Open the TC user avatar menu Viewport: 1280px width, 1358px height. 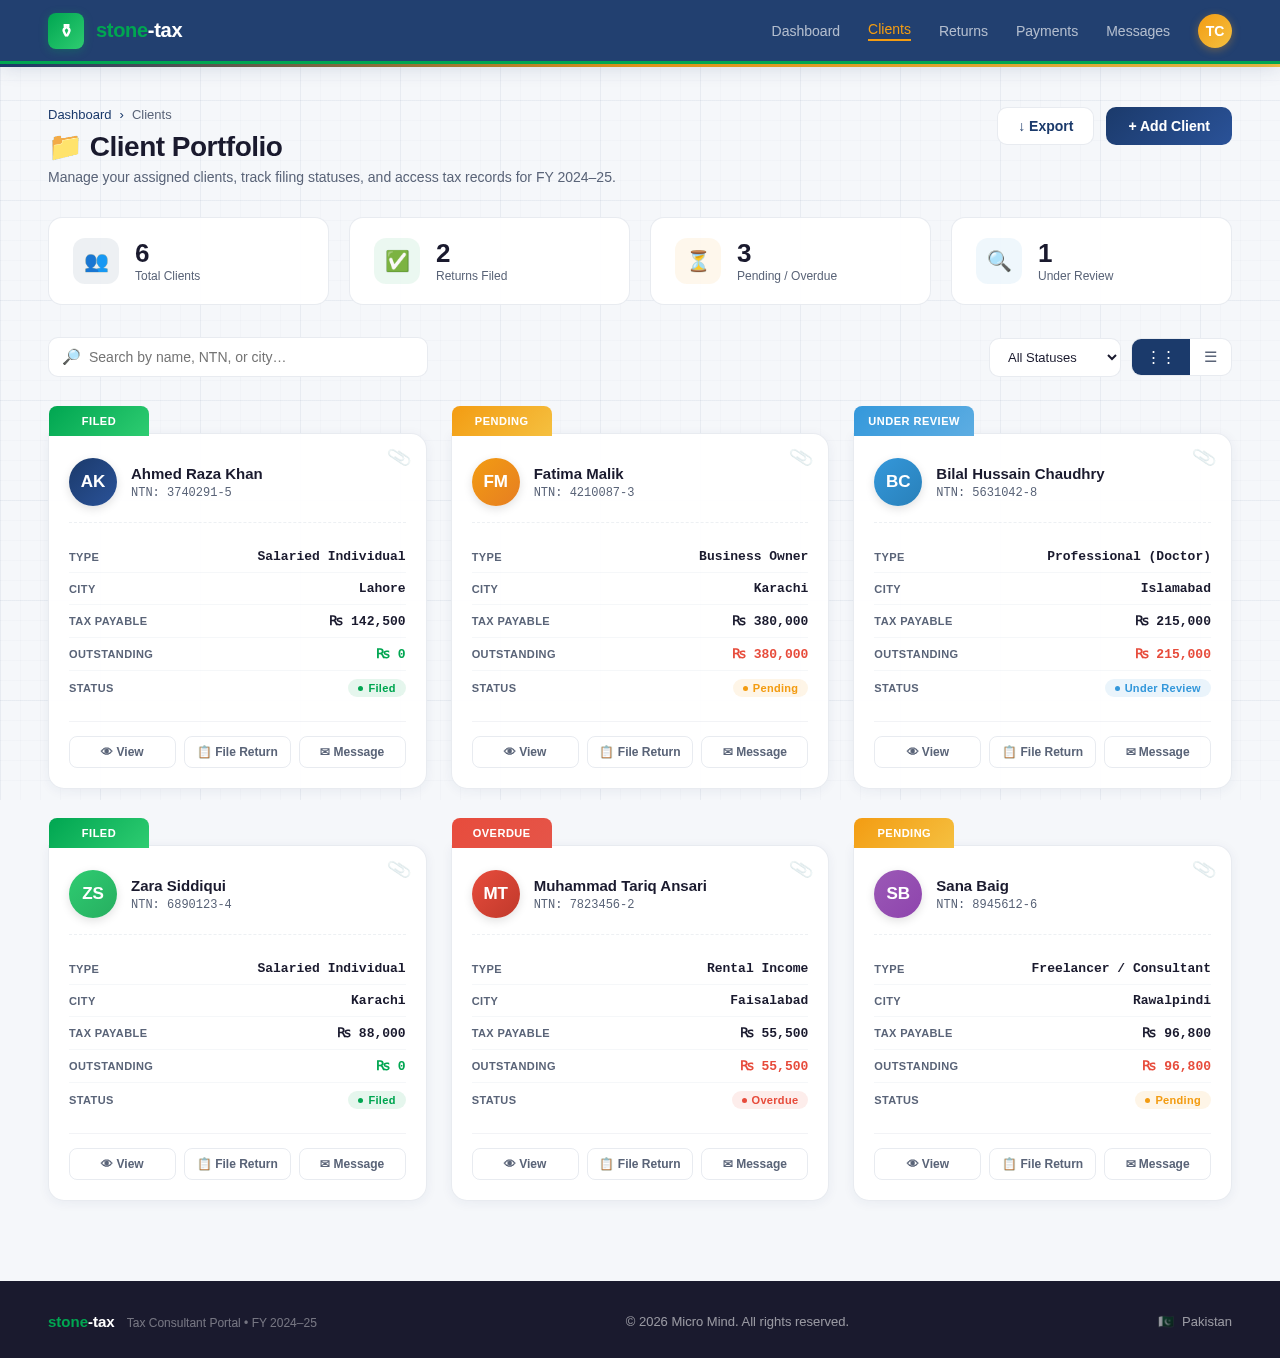pyautogui.click(x=1214, y=31)
